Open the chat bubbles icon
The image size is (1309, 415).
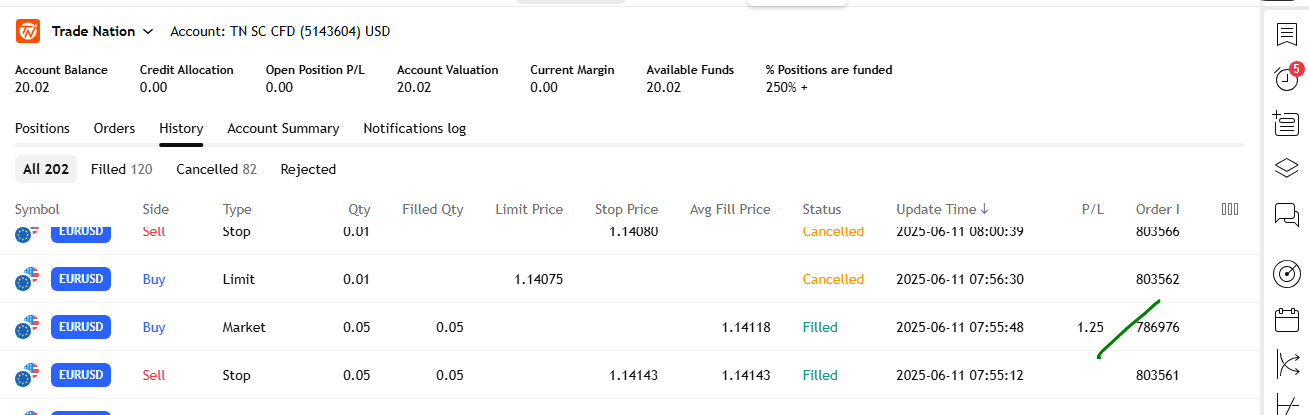click(1286, 214)
